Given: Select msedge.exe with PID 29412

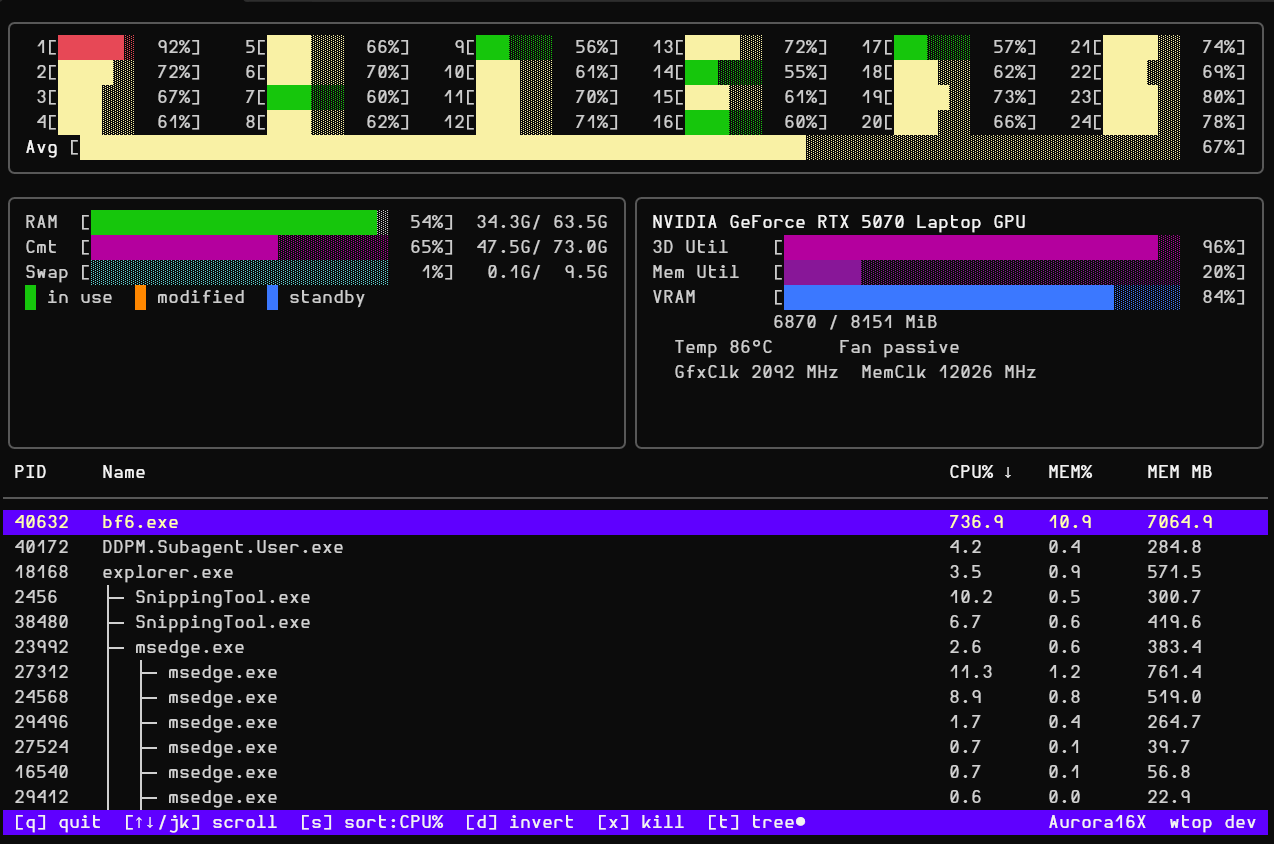Looking at the screenshot, I should coord(636,797).
